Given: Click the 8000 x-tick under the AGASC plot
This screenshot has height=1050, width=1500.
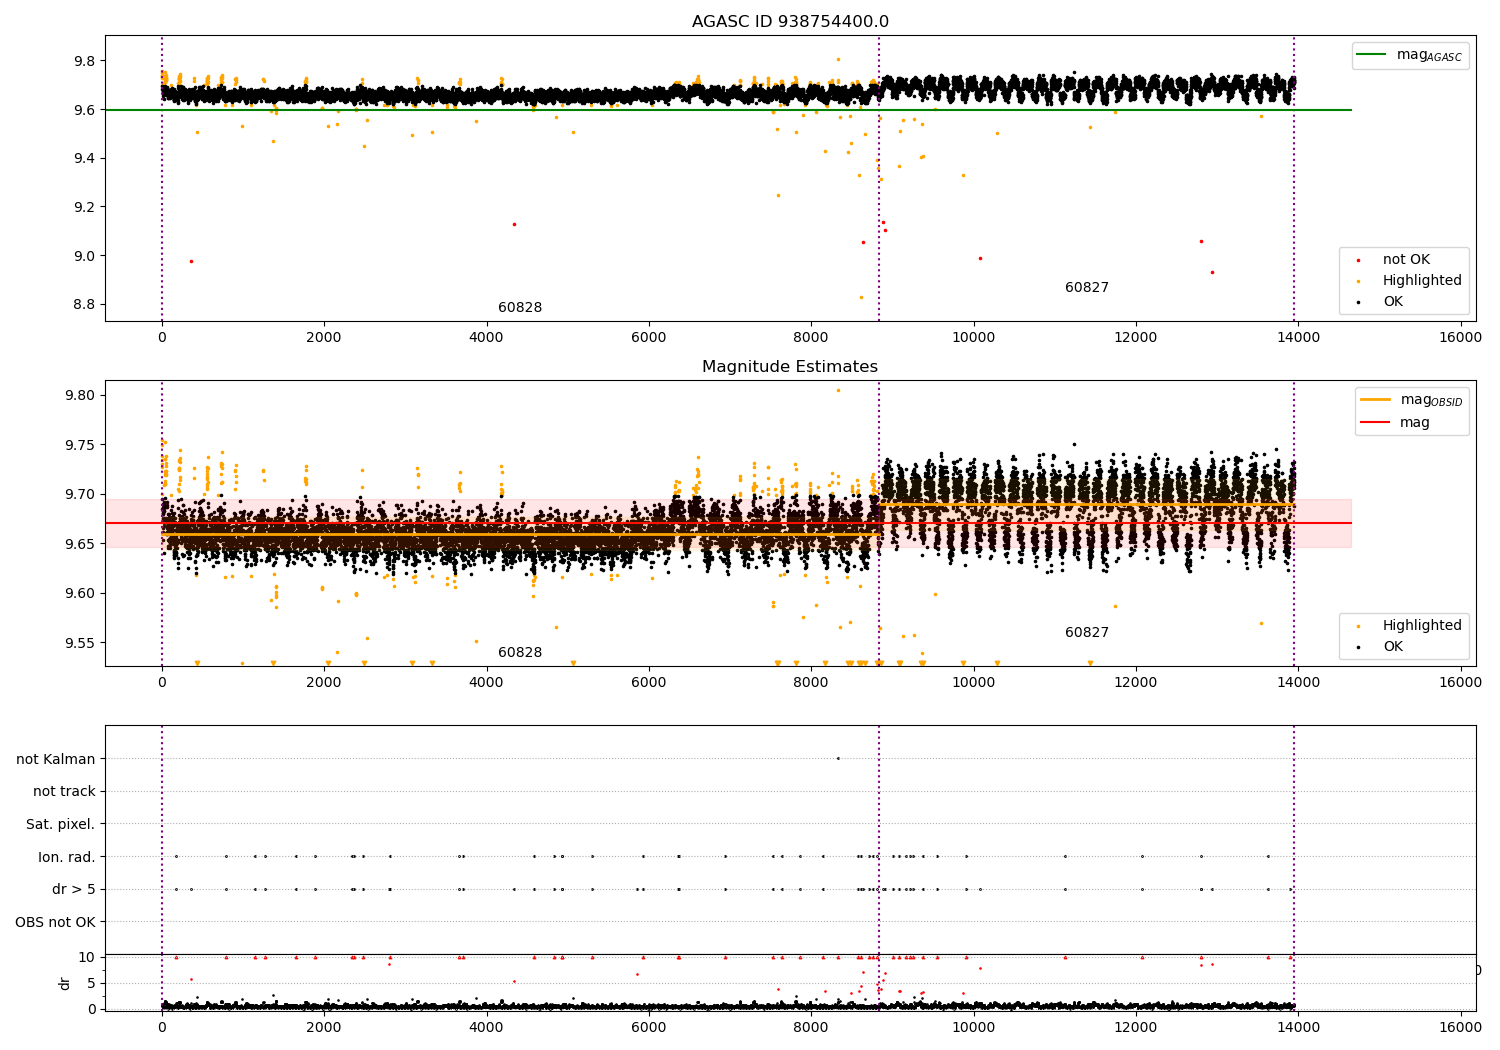Looking at the screenshot, I should pyautogui.click(x=811, y=337).
